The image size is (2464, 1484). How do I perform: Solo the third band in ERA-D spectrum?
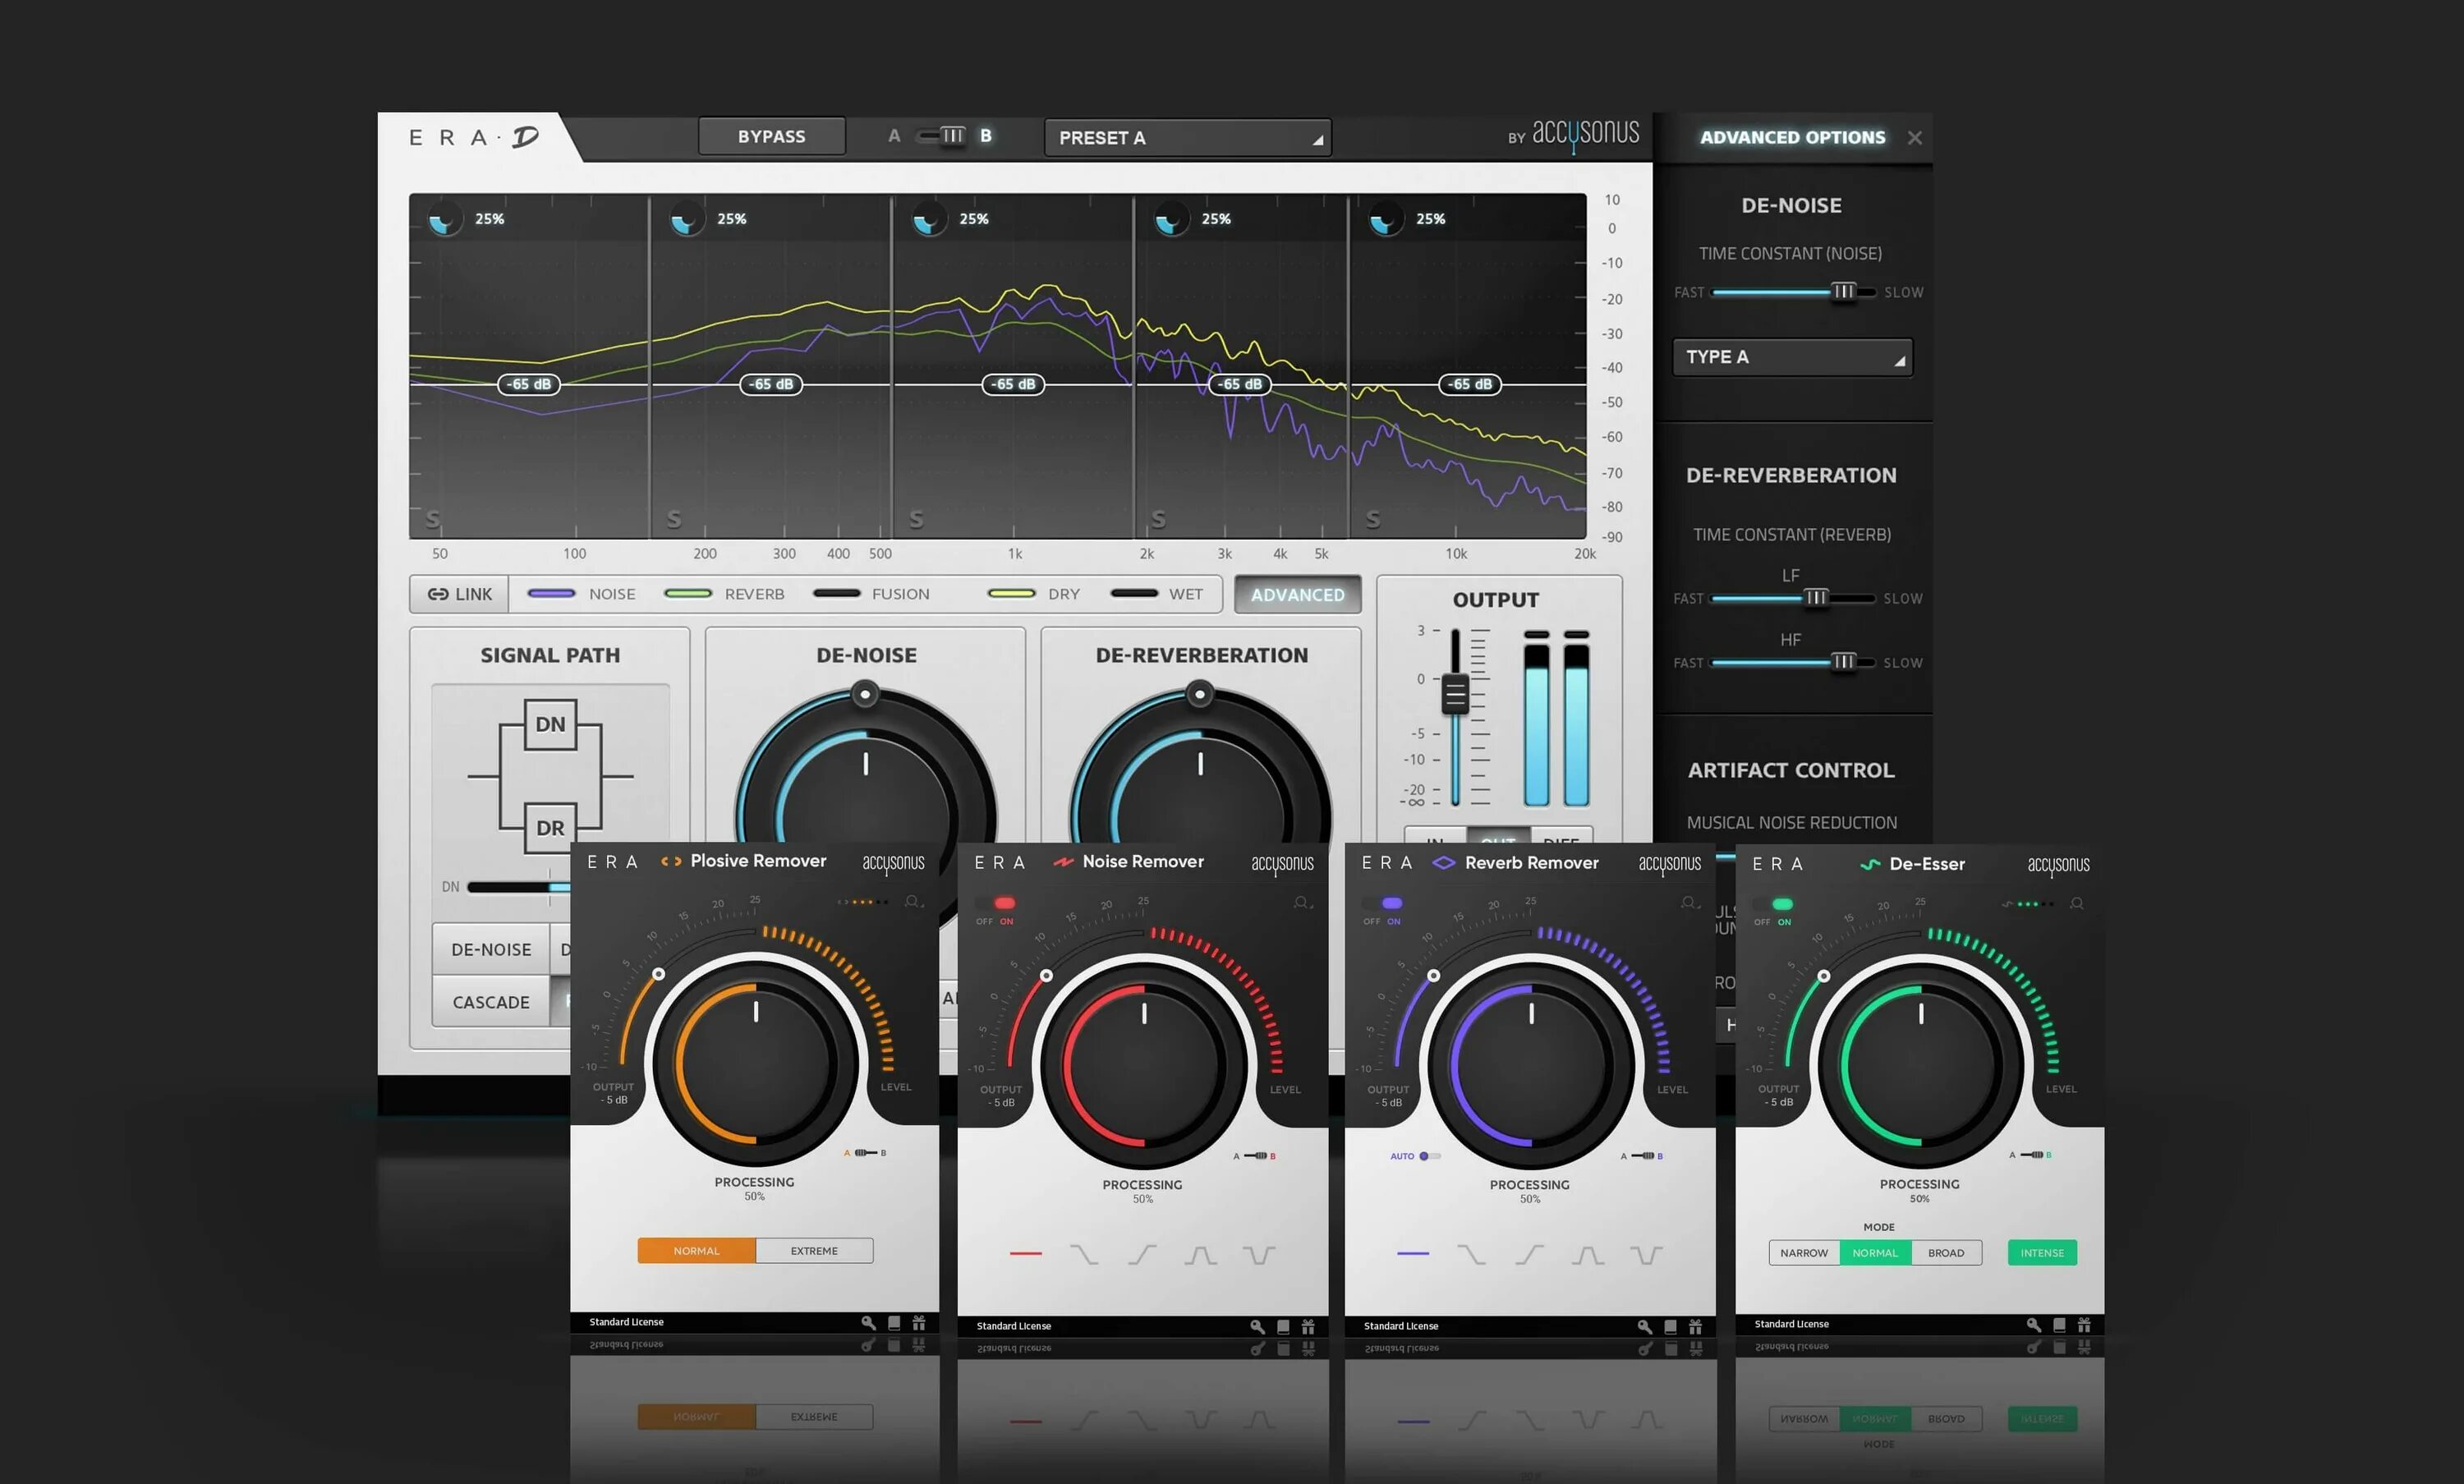click(916, 518)
